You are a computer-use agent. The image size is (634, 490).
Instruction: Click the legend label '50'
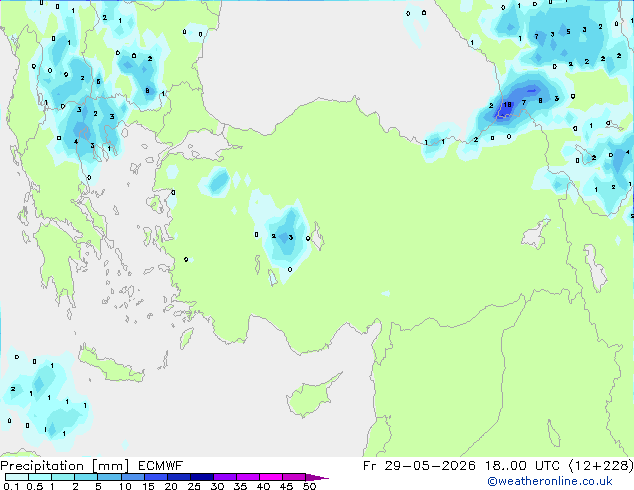309,486
